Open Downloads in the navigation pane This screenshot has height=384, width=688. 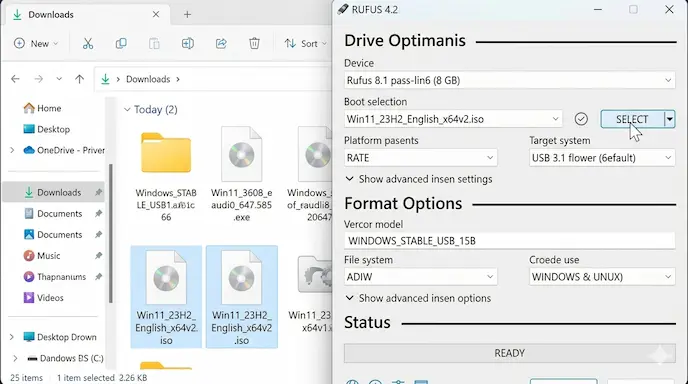point(54,192)
